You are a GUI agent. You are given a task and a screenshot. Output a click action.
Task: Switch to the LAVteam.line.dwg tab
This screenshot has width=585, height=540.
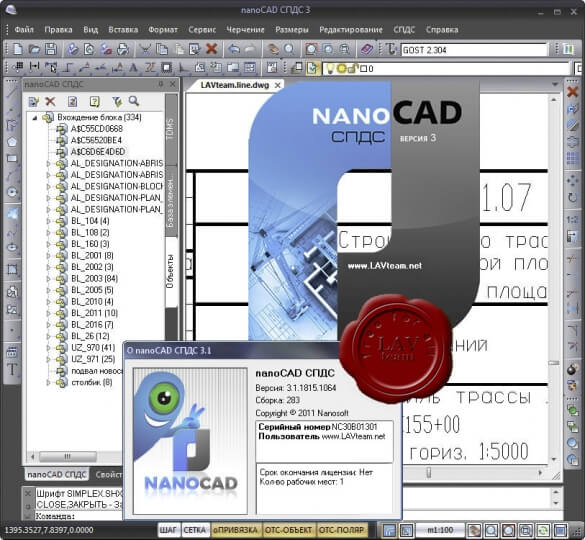coord(235,85)
